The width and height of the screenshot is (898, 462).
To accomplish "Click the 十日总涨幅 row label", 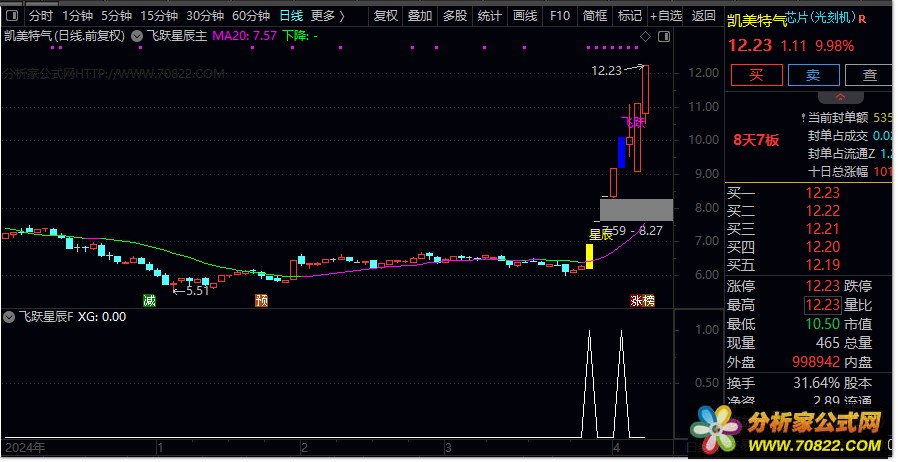I will (x=838, y=171).
